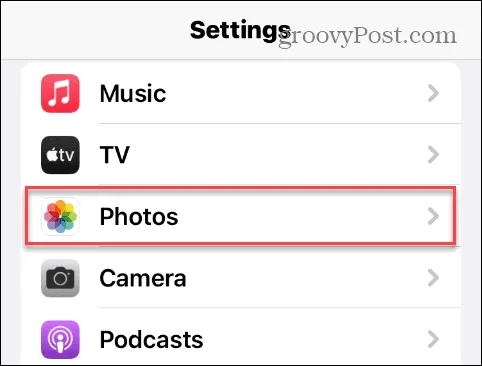Image resolution: width=482 pixels, height=366 pixels.
Task: Expand TV settings via its chevron
Action: coord(433,155)
